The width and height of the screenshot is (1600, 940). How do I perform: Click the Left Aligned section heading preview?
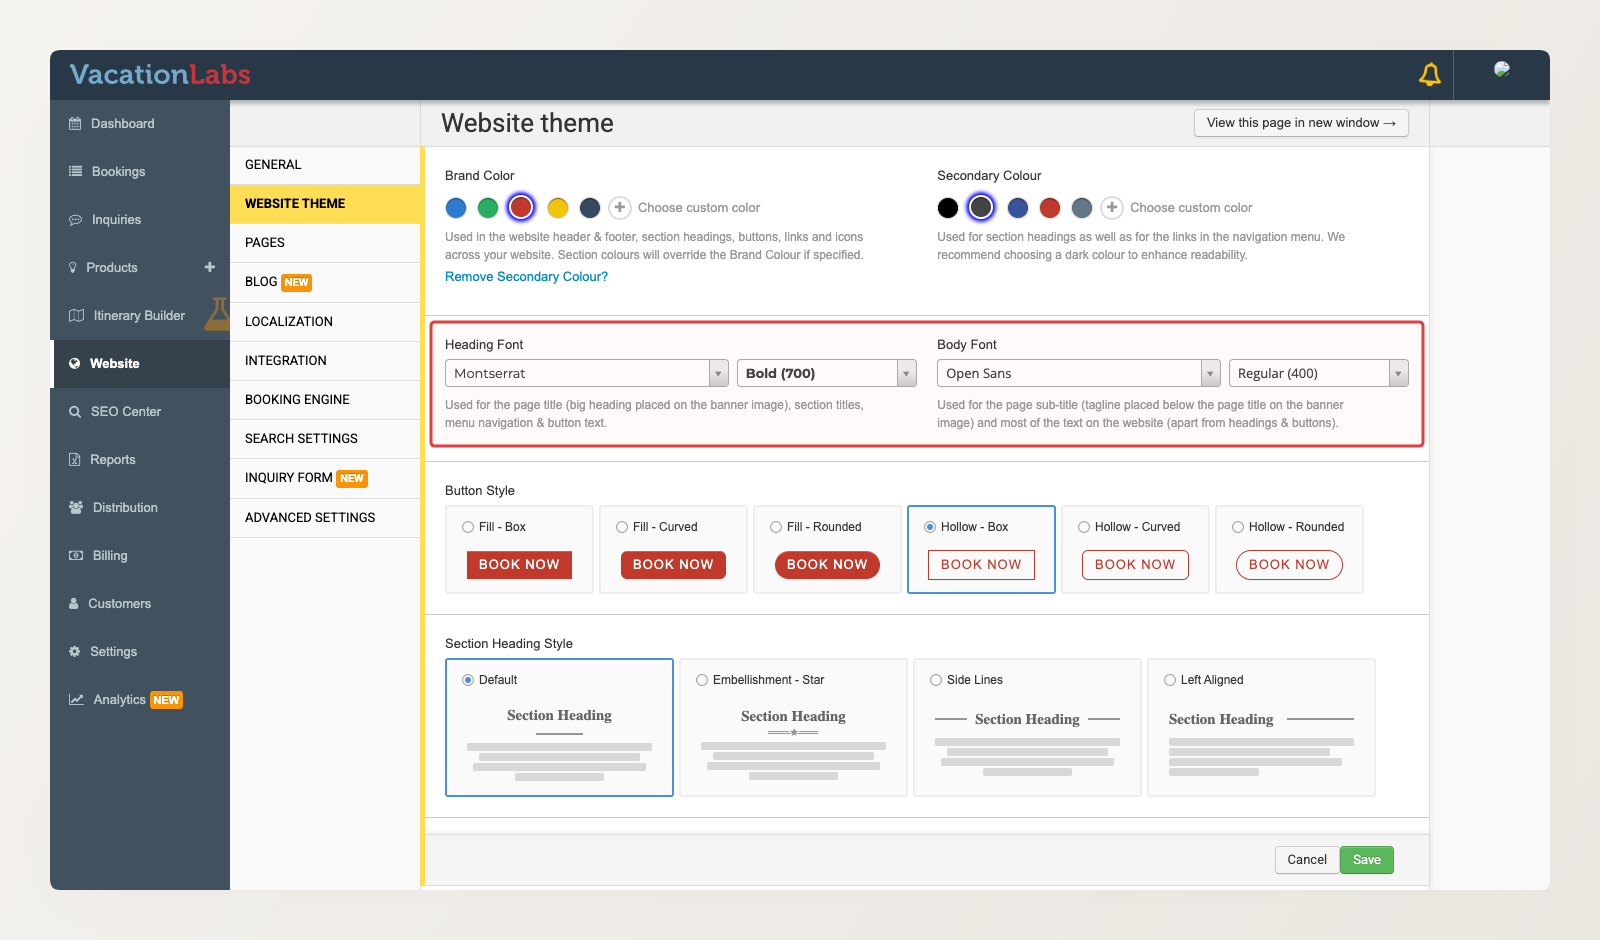click(x=1261, y=742)
